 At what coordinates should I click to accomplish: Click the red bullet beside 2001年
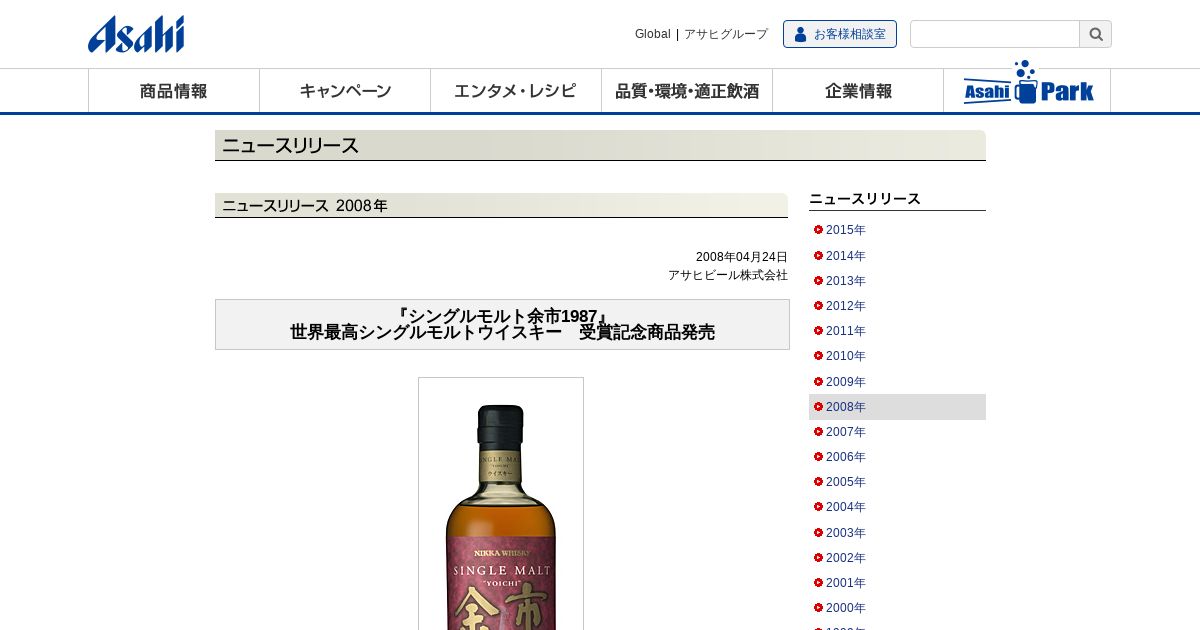[818, 583]
